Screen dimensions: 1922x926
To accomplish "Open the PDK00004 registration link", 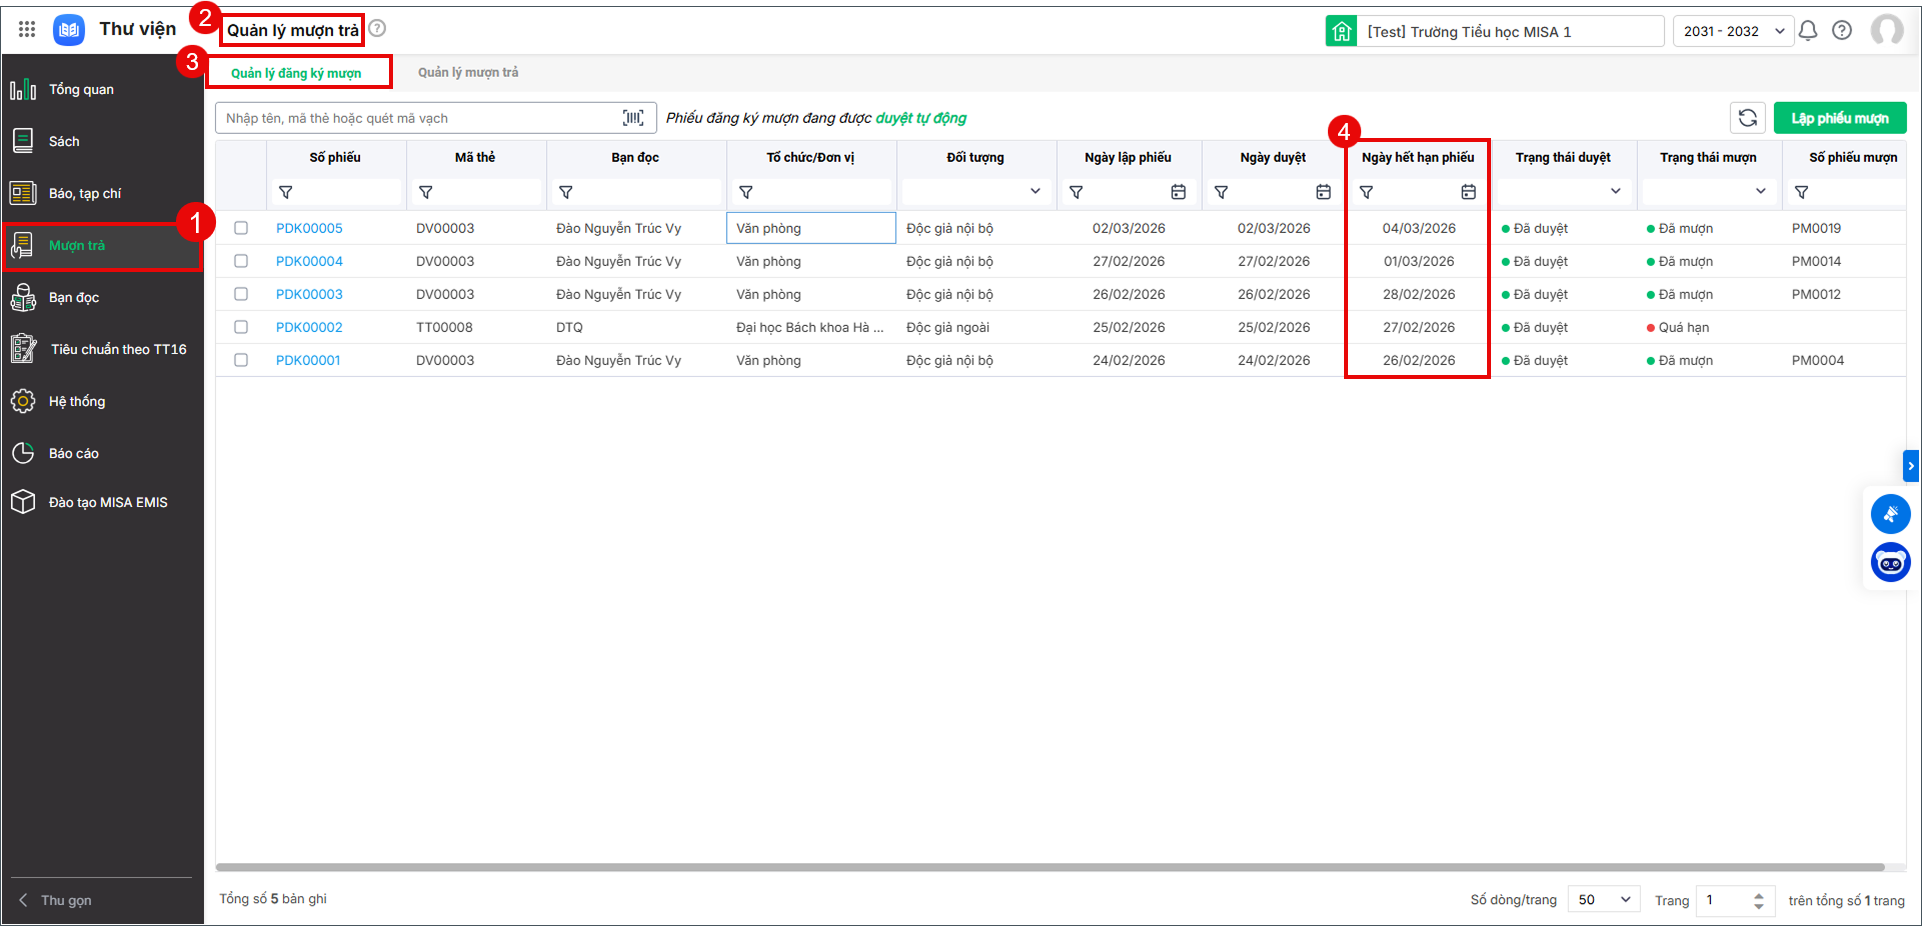I will coord(309,261).
